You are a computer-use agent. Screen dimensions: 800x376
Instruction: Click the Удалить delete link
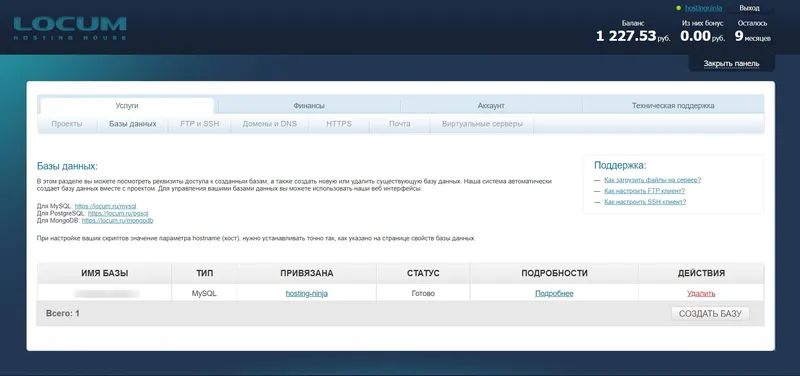pos(701,293)
